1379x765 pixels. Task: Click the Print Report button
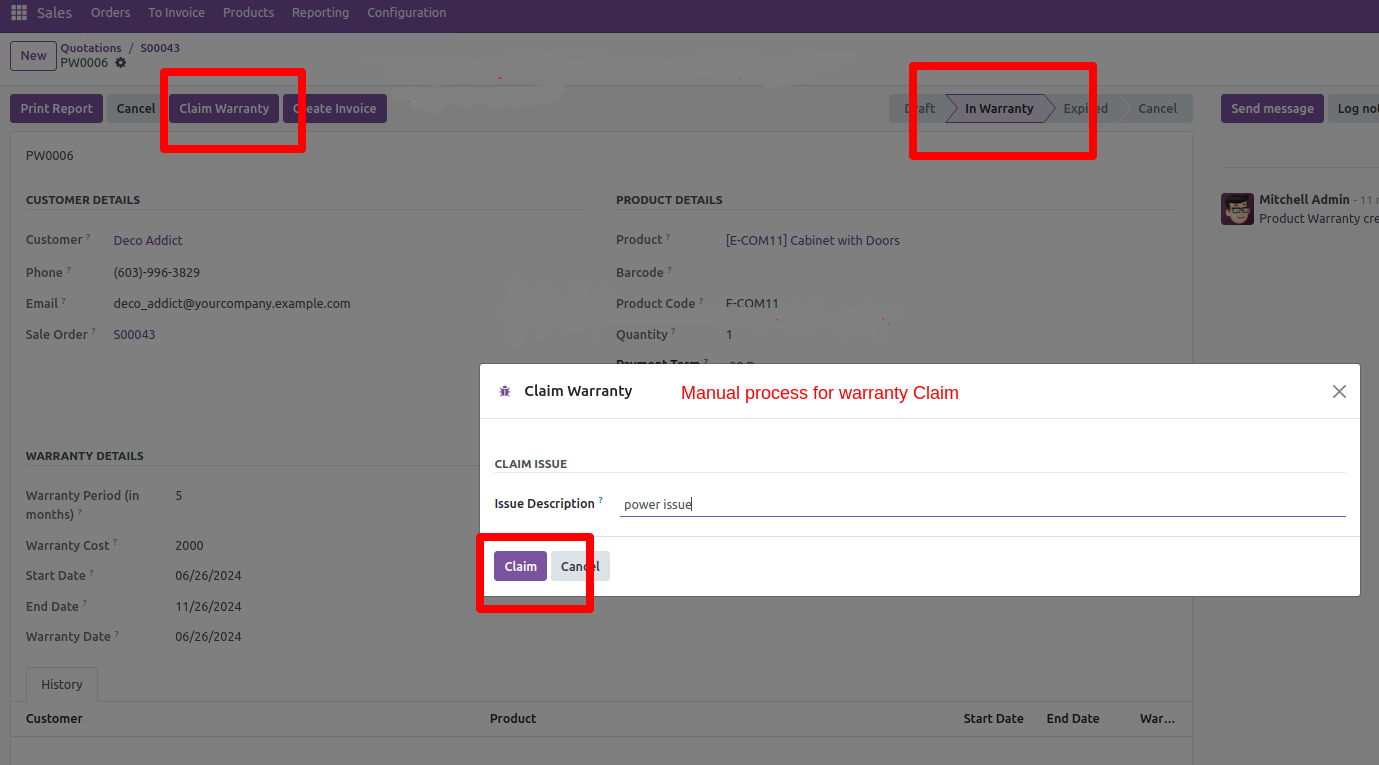click(56, 109)
